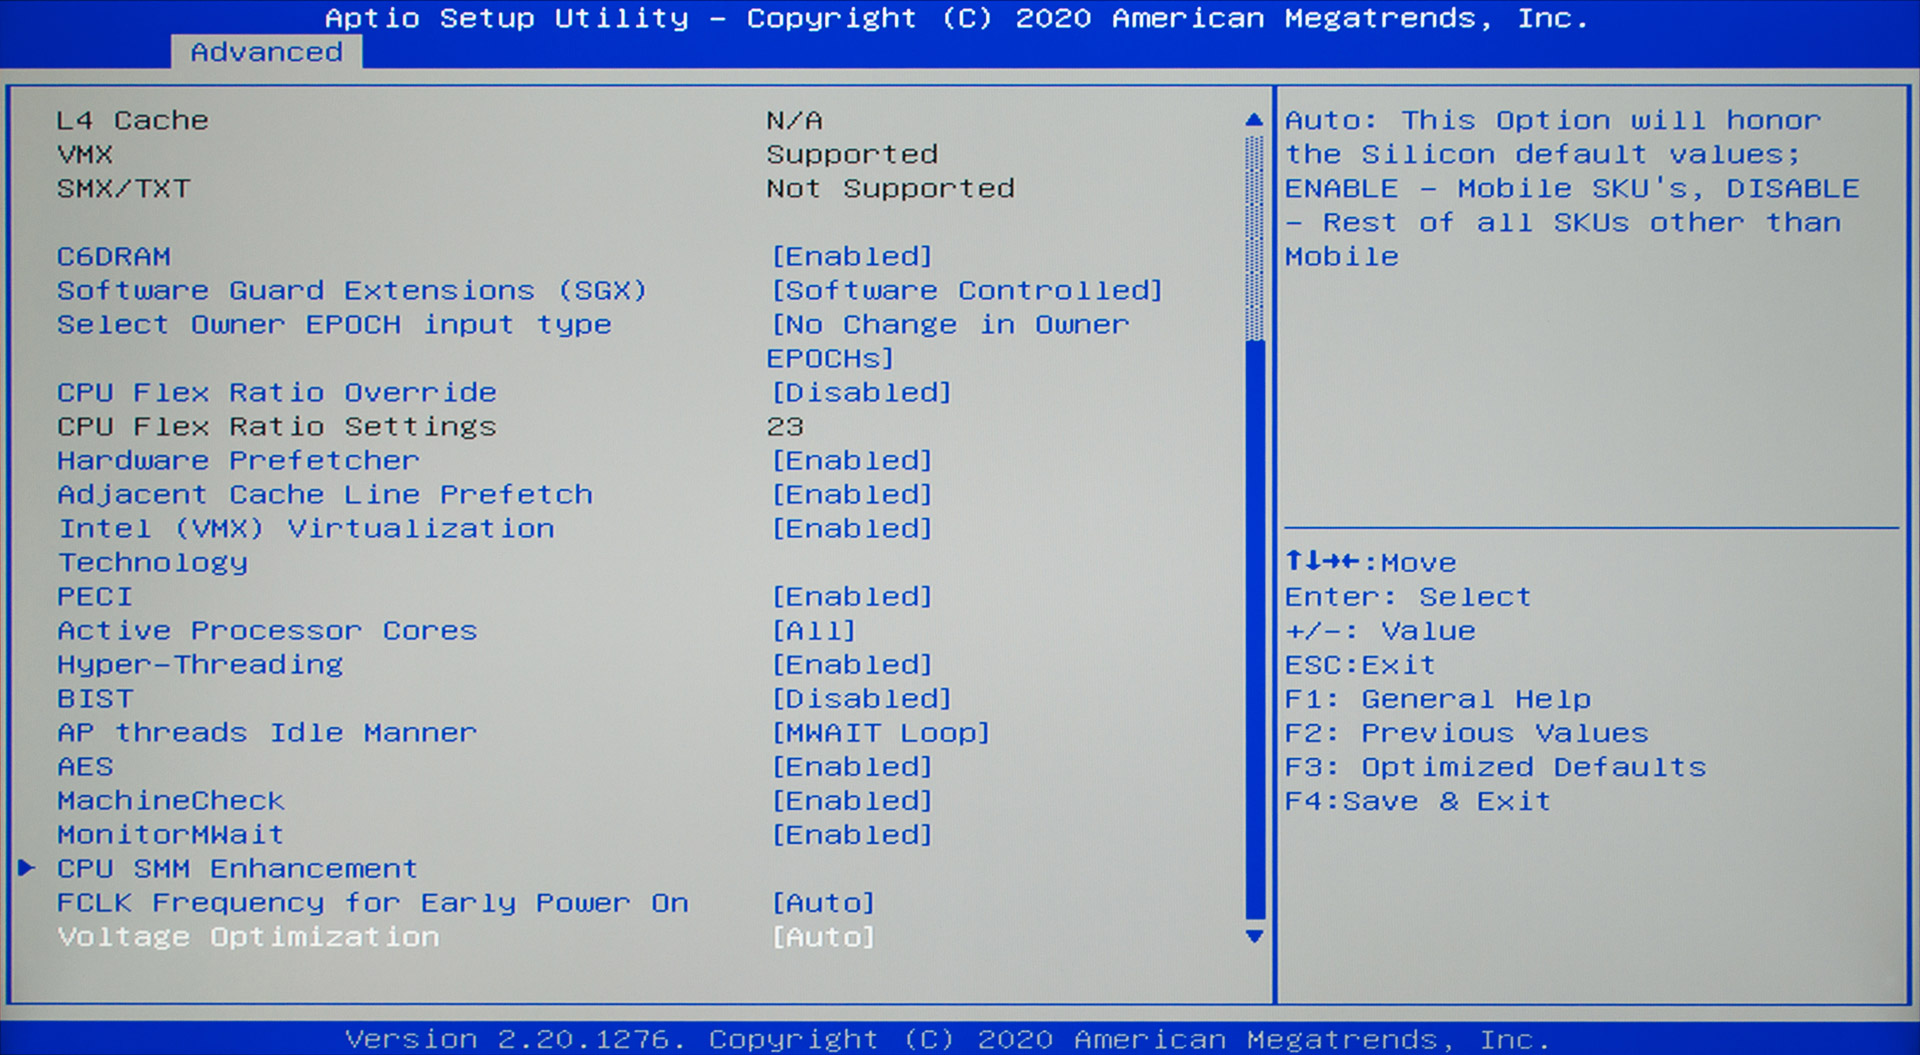The image size is (1920, 1055).
Task: Click the solid blue scrollbar thumb
Action: point(1255,629)
